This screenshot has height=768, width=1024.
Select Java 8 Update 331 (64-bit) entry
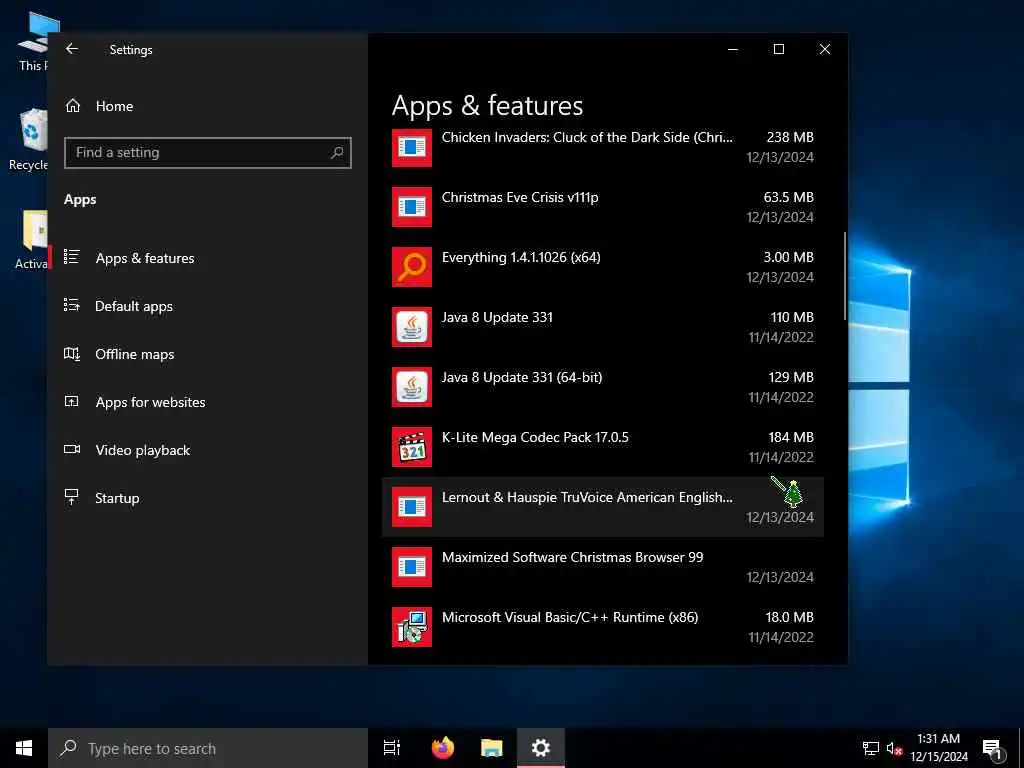pos(602,387)
